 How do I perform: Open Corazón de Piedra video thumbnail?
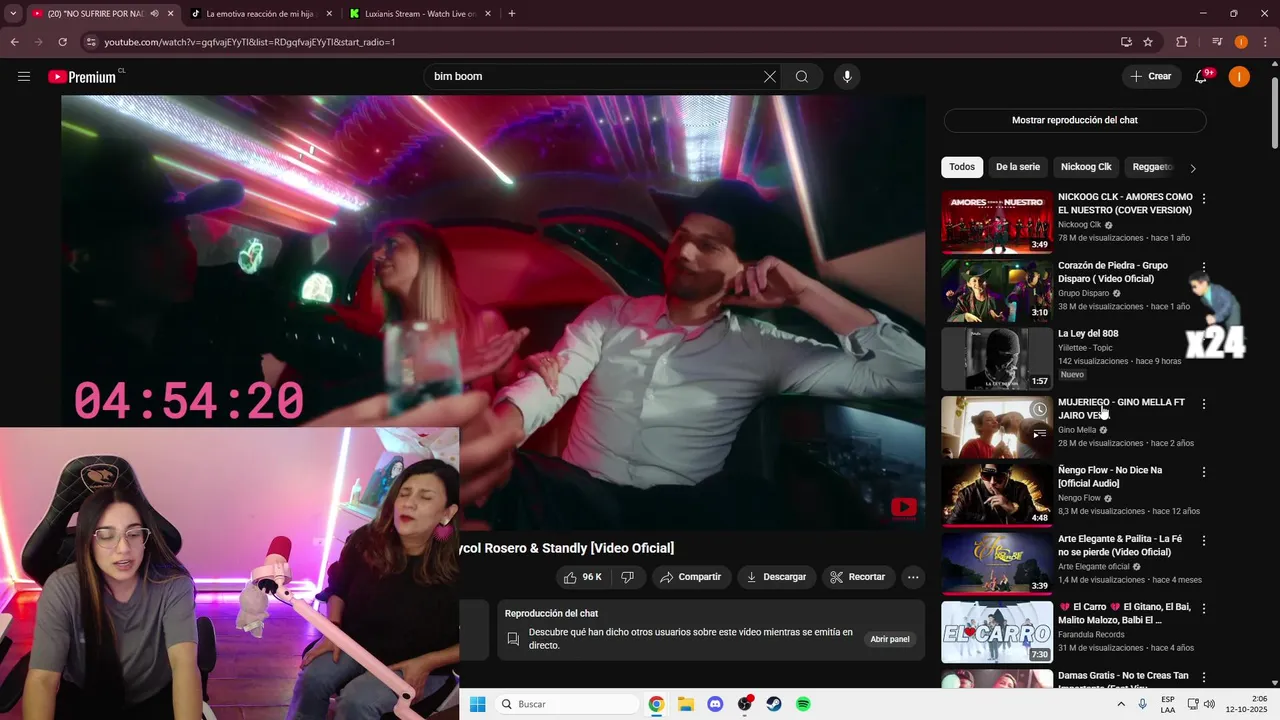pos(997,290)
